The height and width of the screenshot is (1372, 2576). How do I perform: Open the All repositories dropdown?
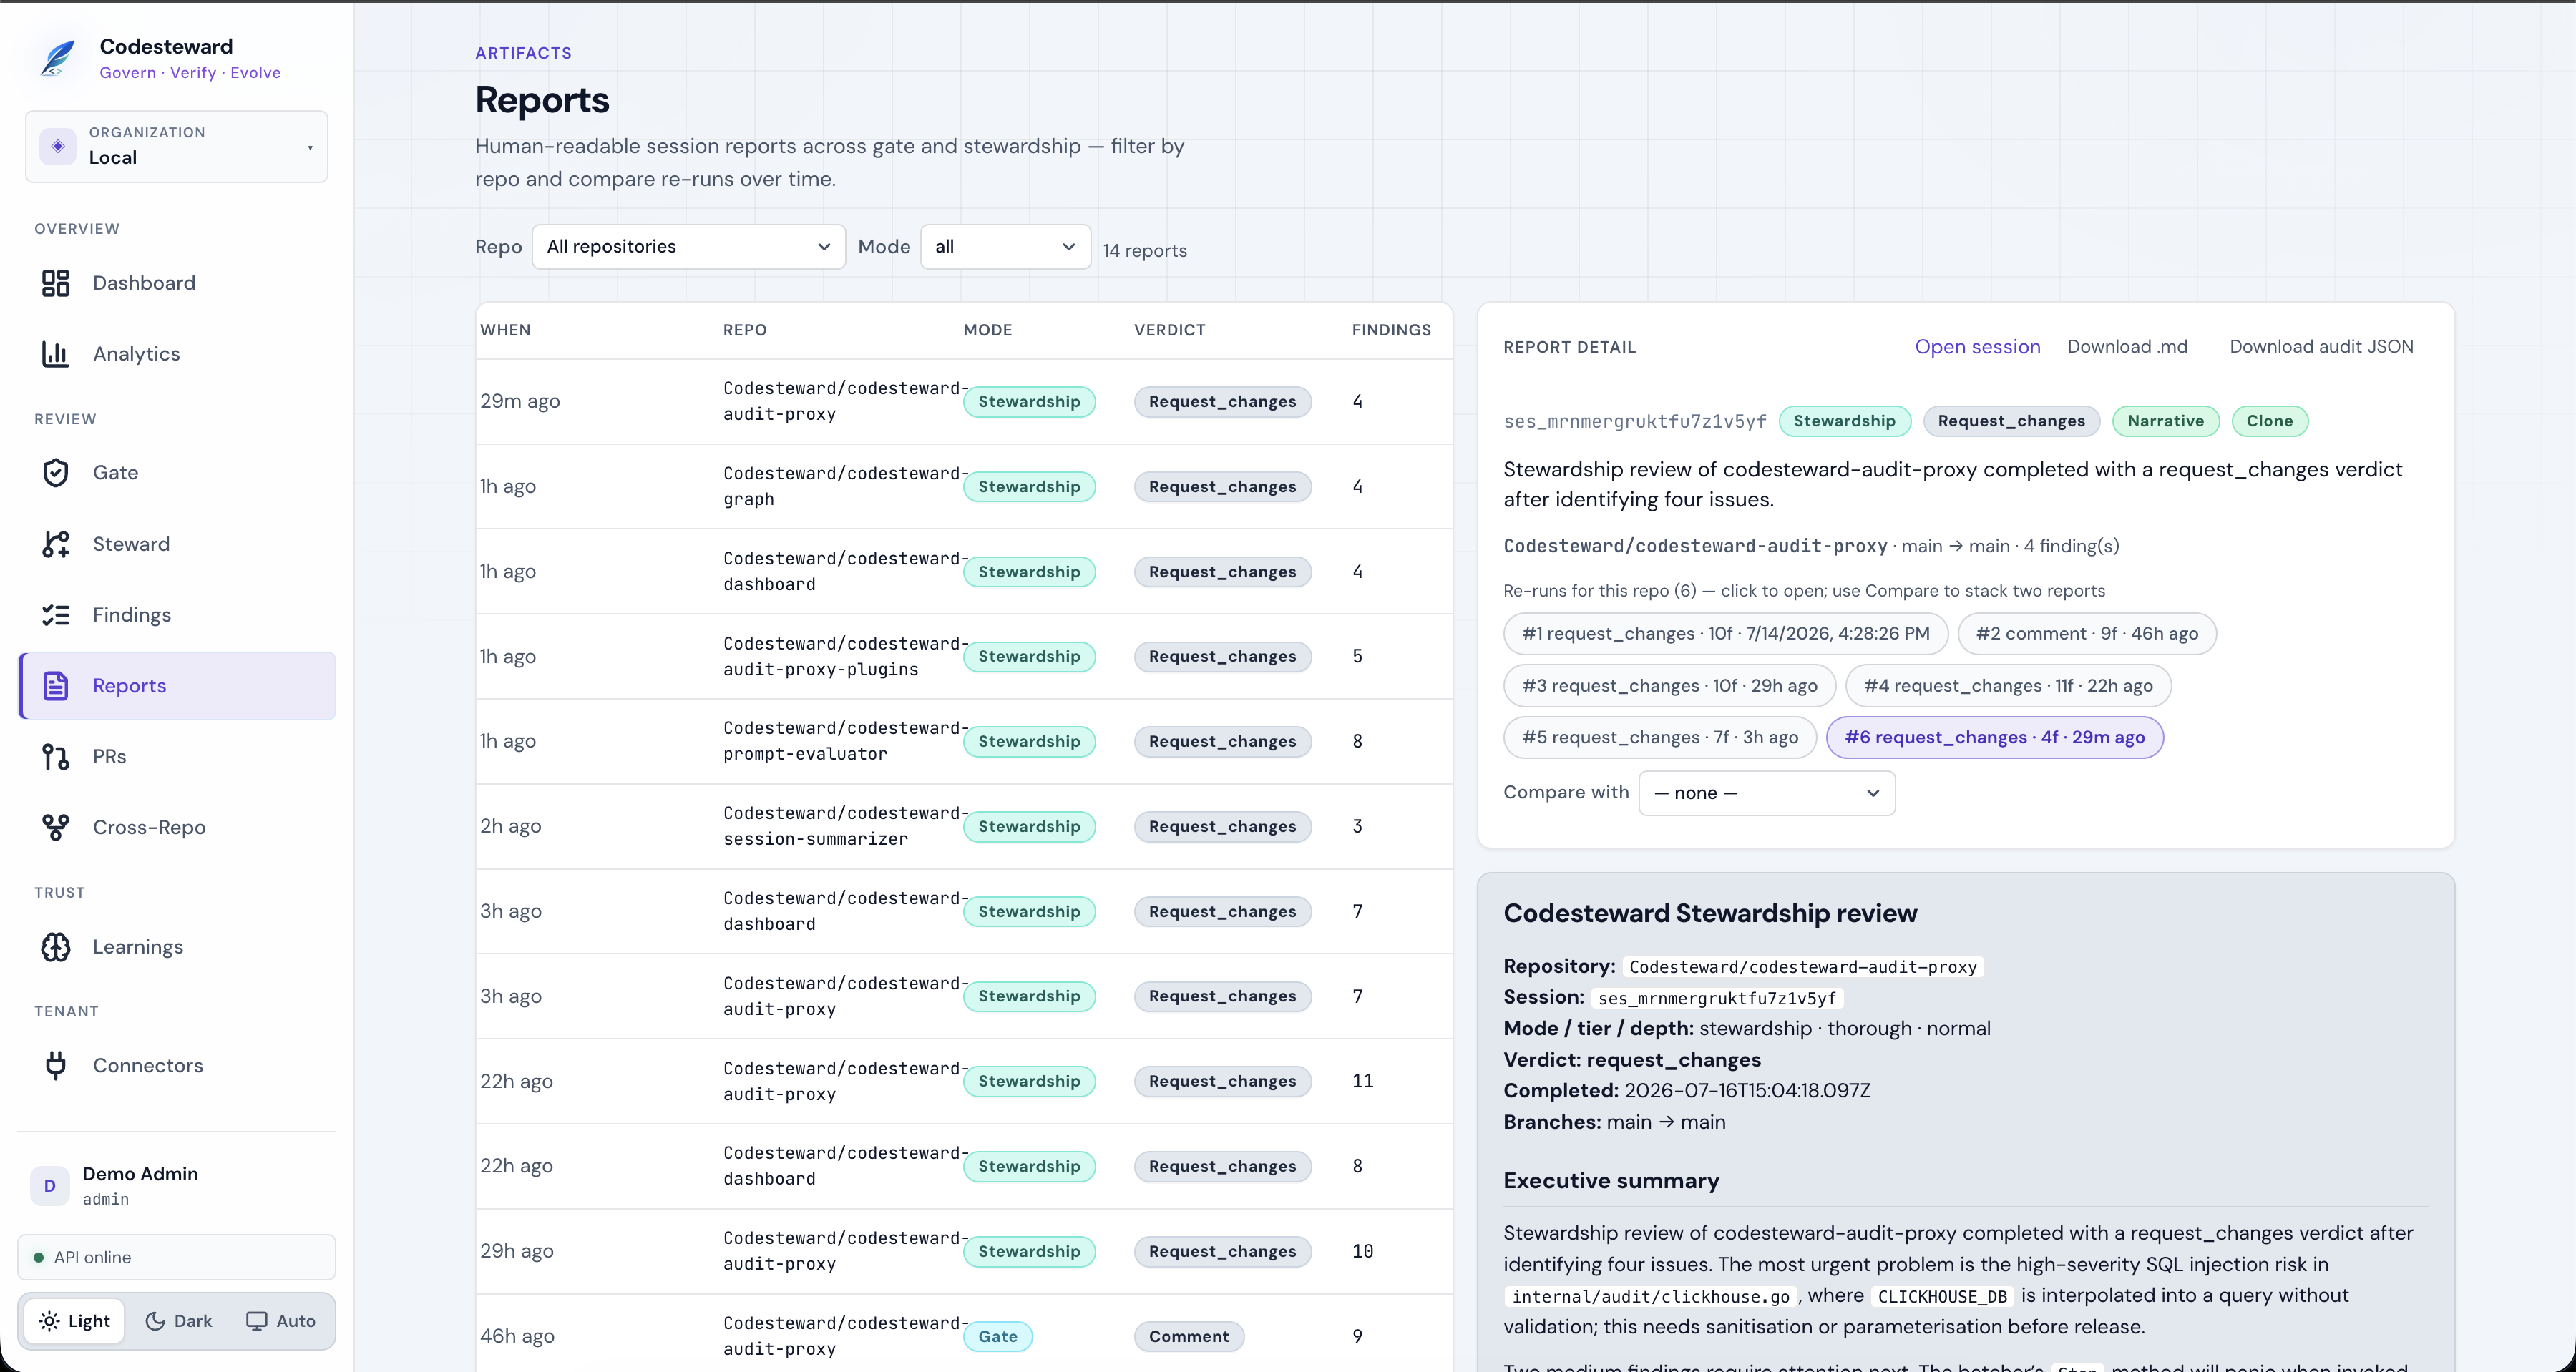pos(689,247)
